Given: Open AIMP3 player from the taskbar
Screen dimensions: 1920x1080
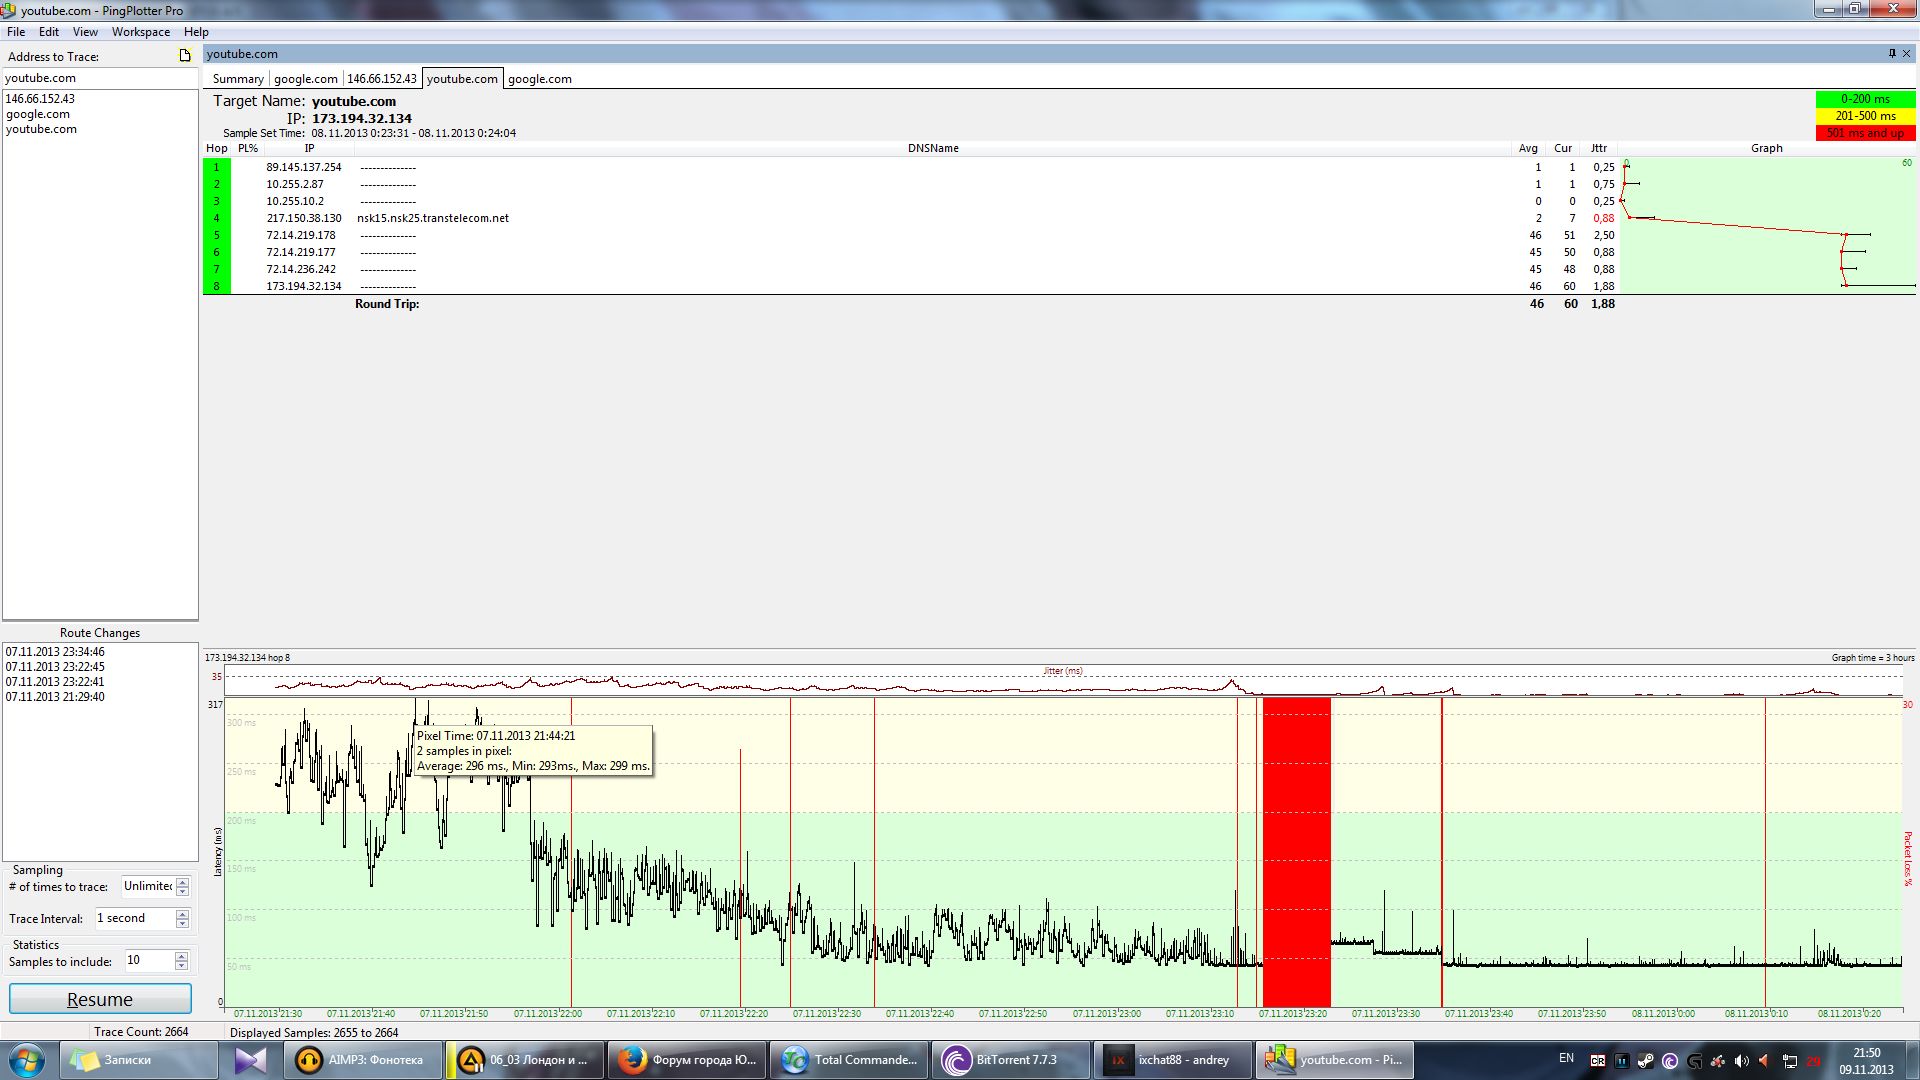Looking at the screenshot, I should point(364,1060).
